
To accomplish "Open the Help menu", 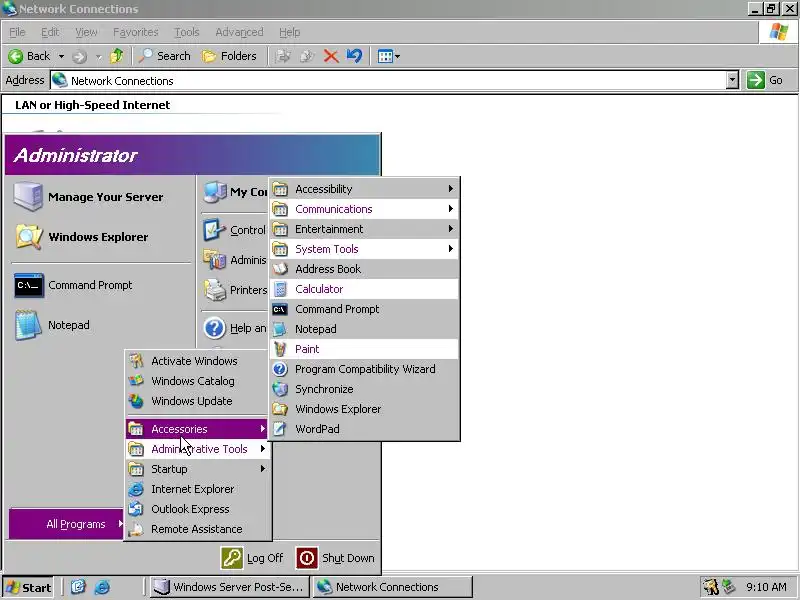I will (x=289, y=32).
